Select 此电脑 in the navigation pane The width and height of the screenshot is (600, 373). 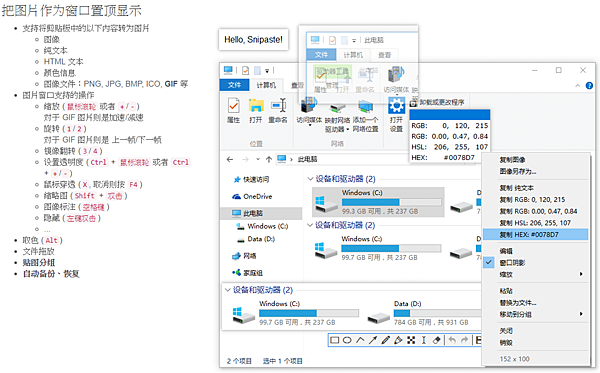click(261, 213)
